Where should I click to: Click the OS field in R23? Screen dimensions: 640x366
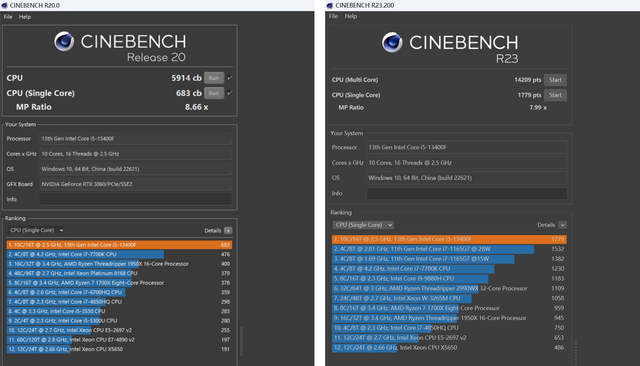pyautogui.click(x=467, y=178)
